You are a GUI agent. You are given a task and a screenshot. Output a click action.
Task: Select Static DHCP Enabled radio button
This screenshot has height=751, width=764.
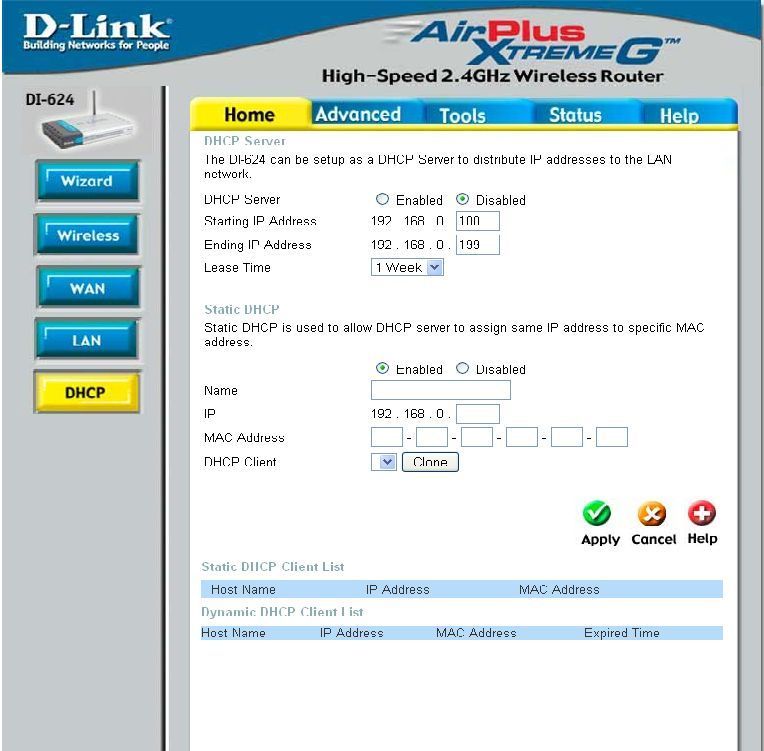(x=382, y=368)
